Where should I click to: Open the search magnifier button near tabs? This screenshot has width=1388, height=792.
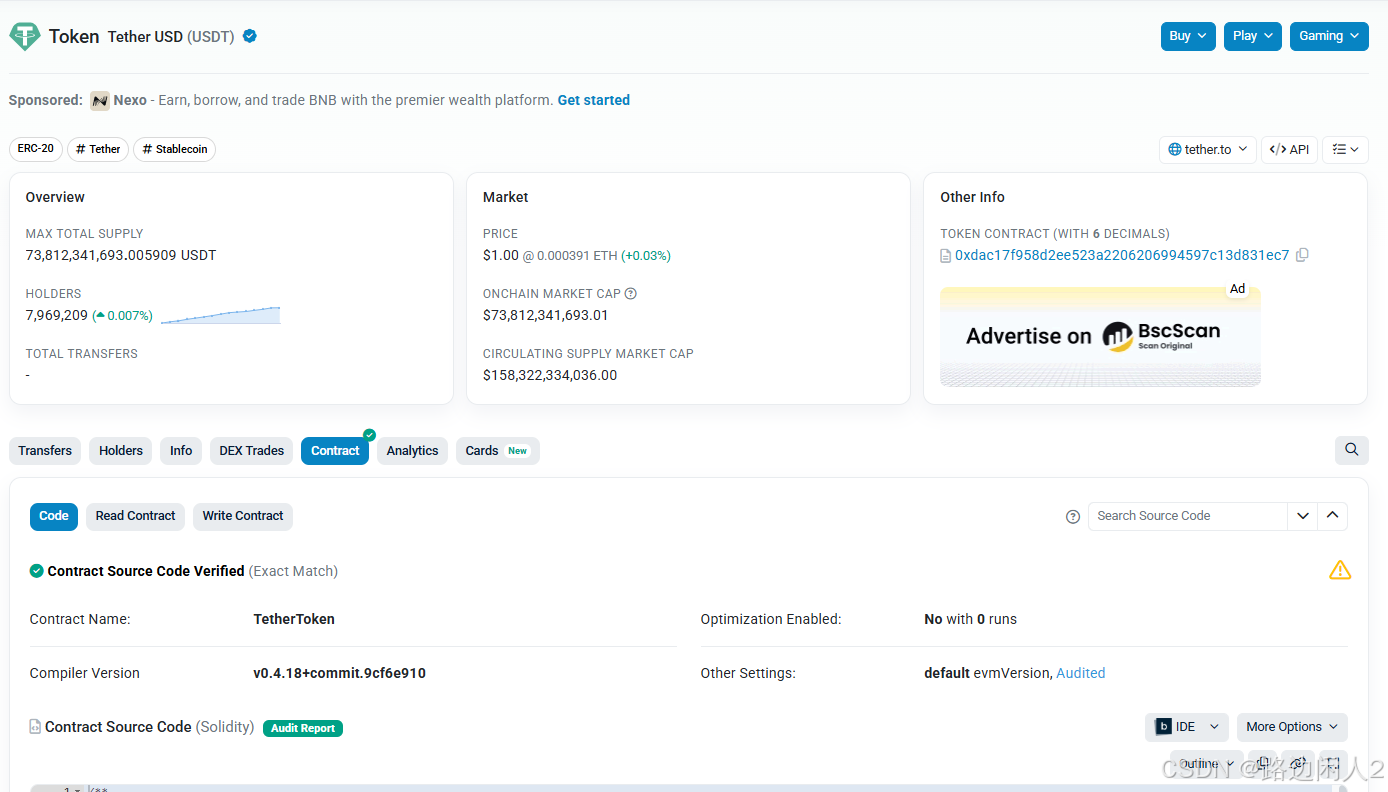coord(1351,450)
